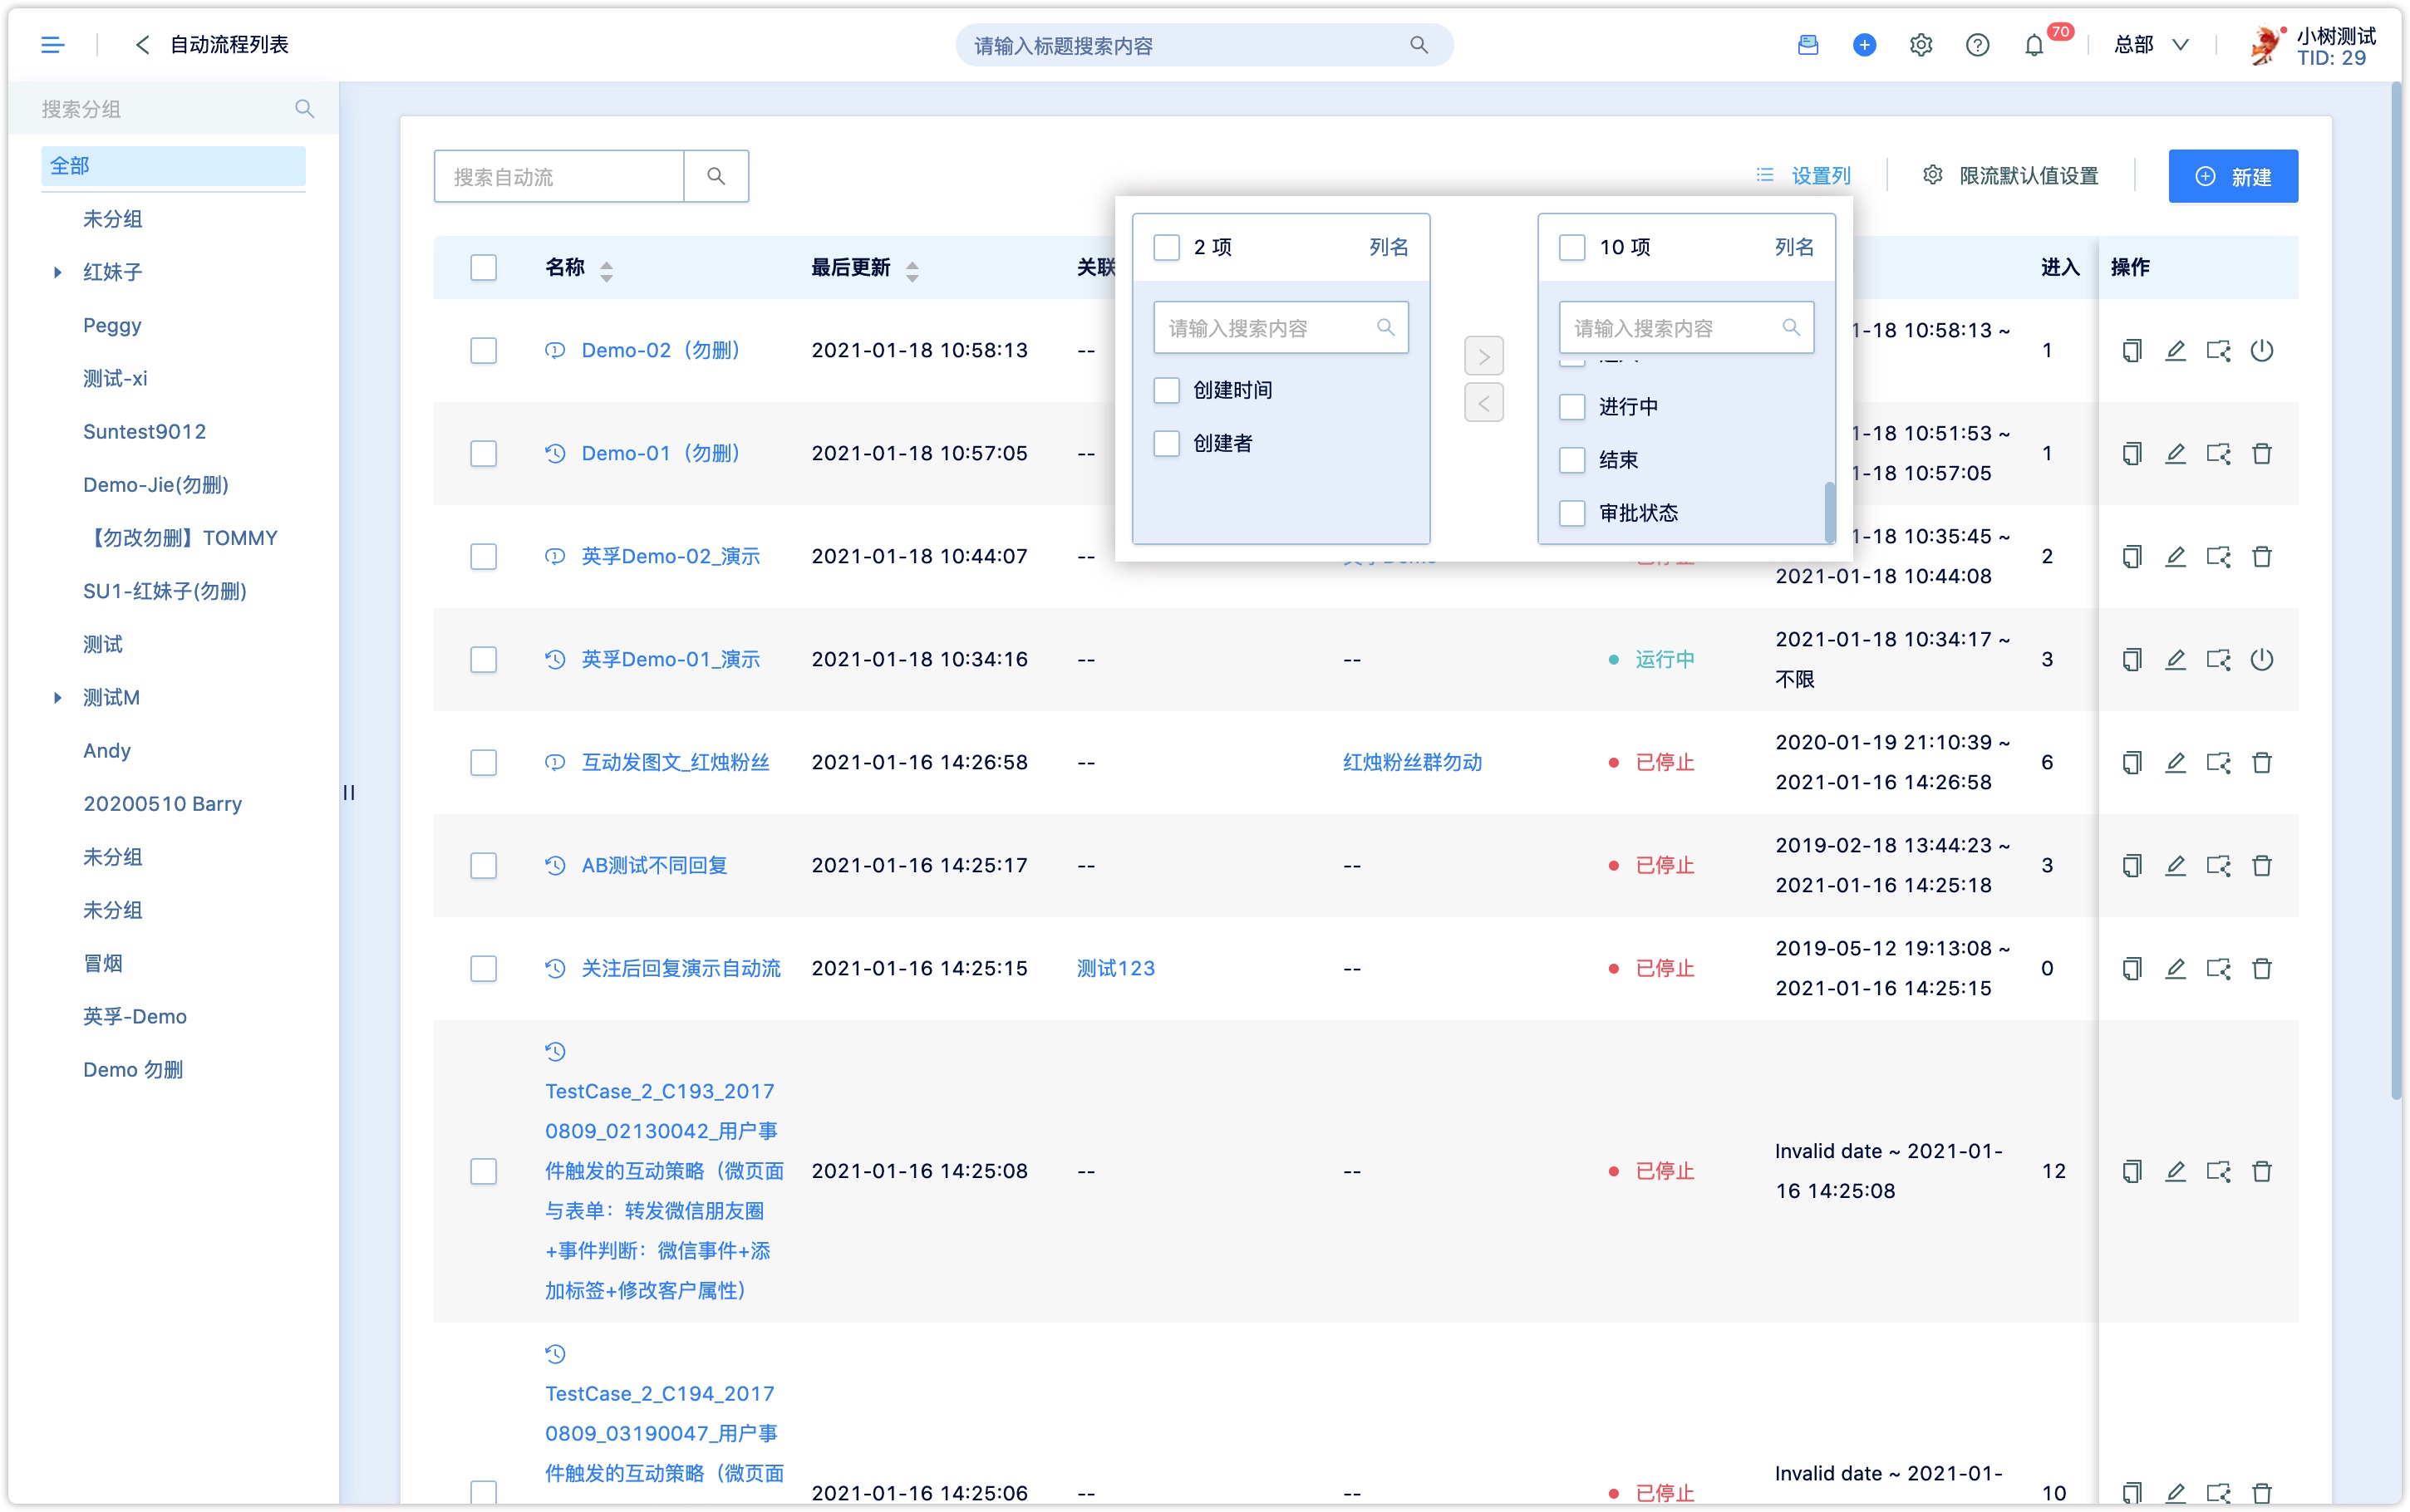Open the settings gear icon in the header
The height and width of the screenshot is (1512, 2410).
tap(1921, 45)
